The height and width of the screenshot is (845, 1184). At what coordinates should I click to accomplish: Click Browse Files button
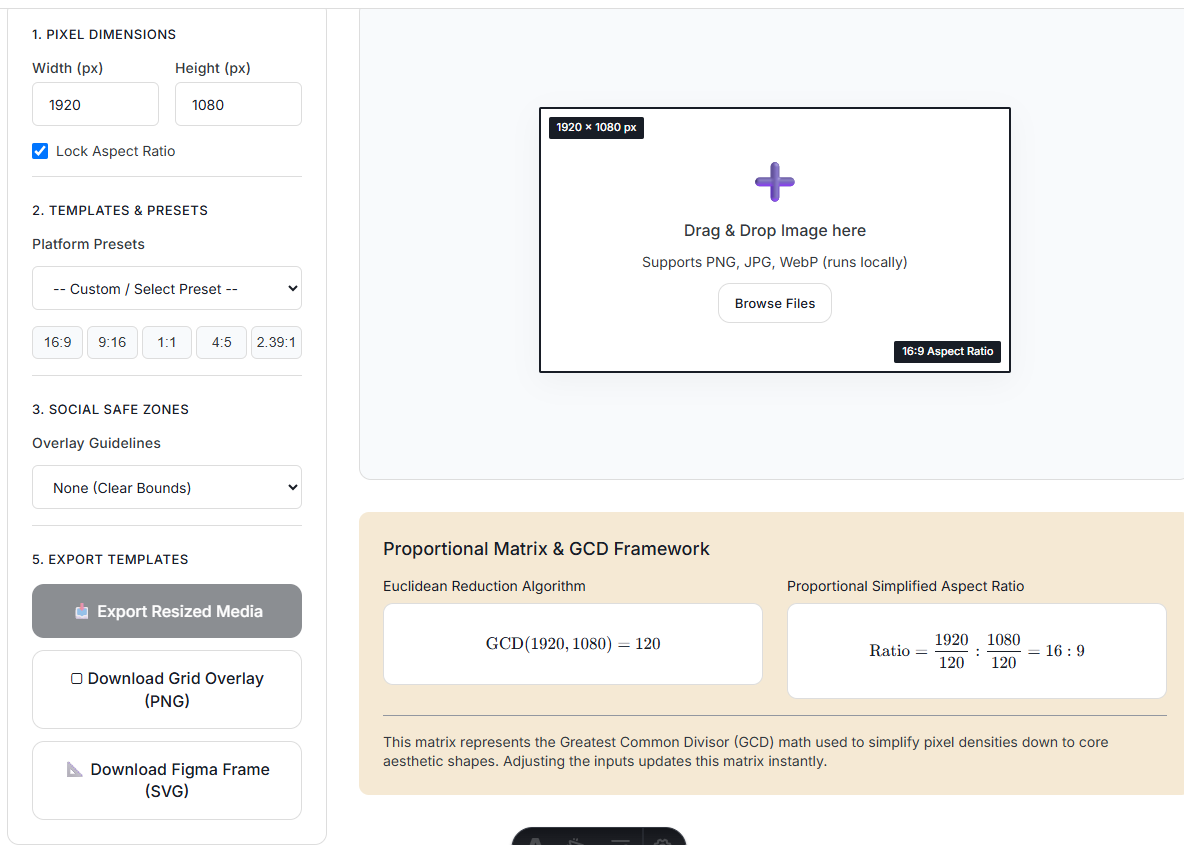coord(775,303)
